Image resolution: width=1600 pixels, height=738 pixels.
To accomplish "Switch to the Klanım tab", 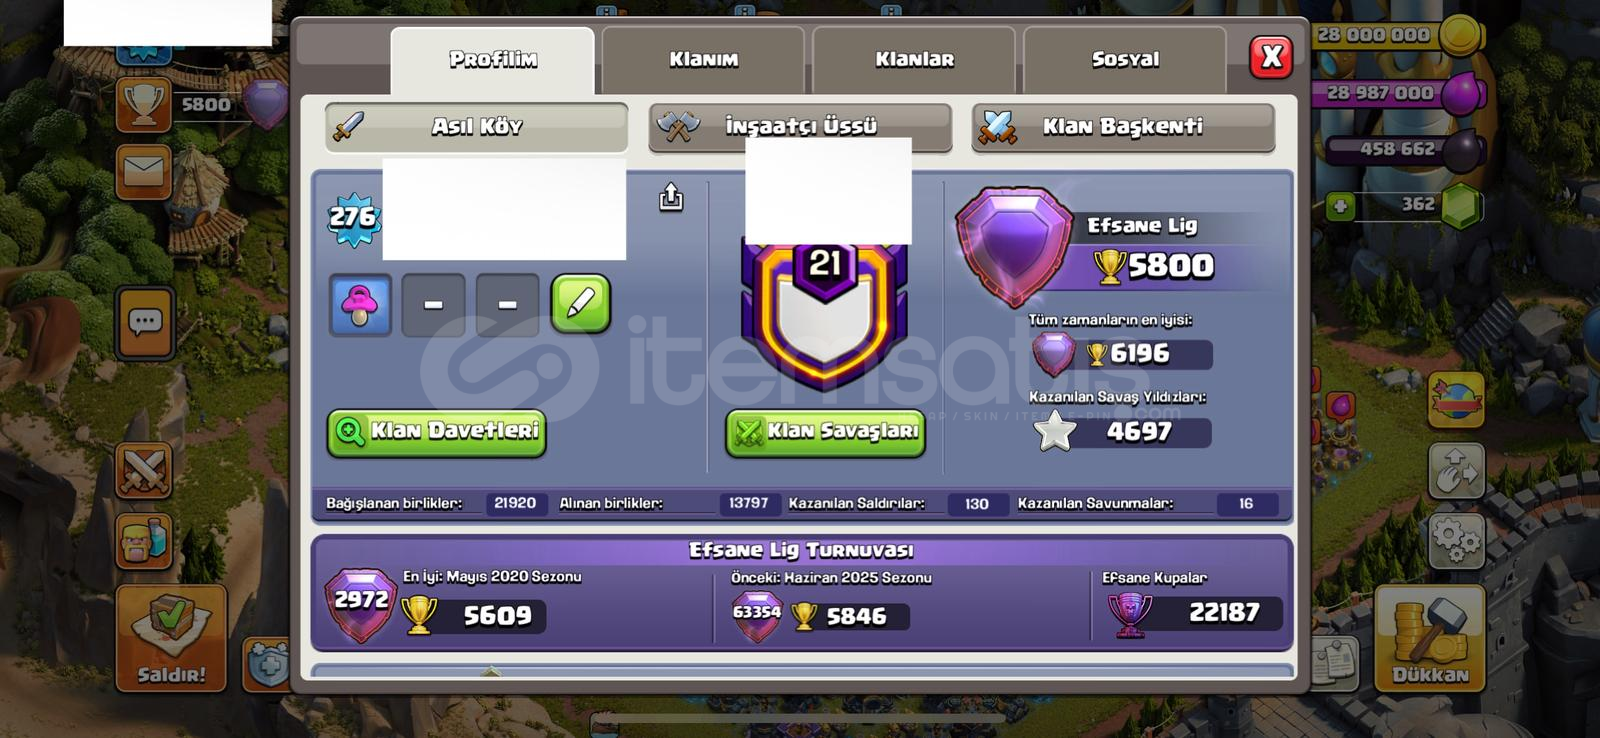I will [x=703, y=60].
